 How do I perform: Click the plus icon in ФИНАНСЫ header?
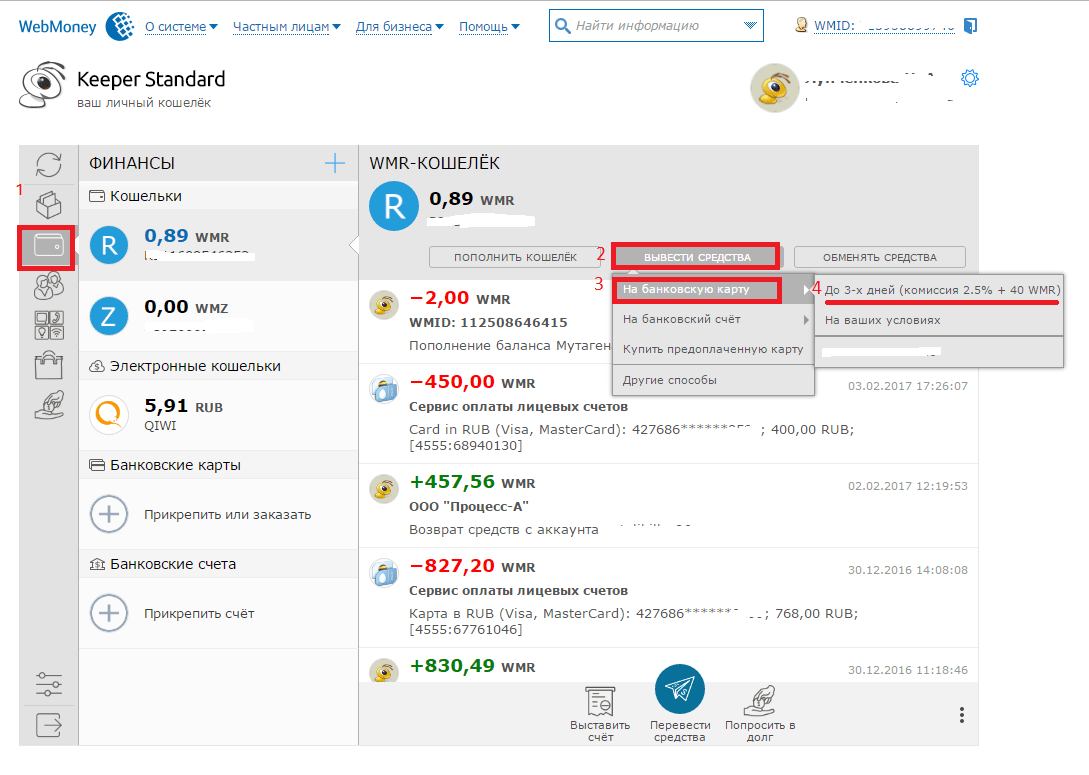[x=335, y=163]
